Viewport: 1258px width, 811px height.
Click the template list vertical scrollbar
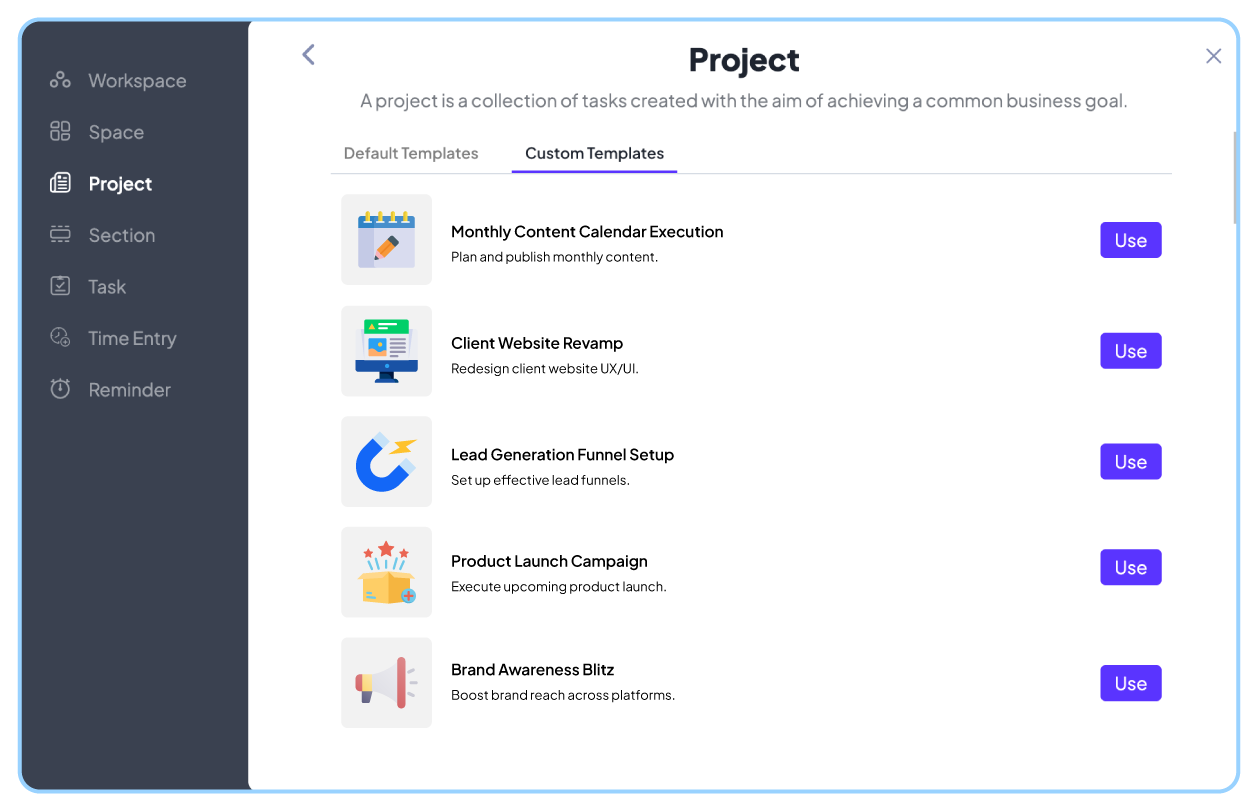point(1235,177)
